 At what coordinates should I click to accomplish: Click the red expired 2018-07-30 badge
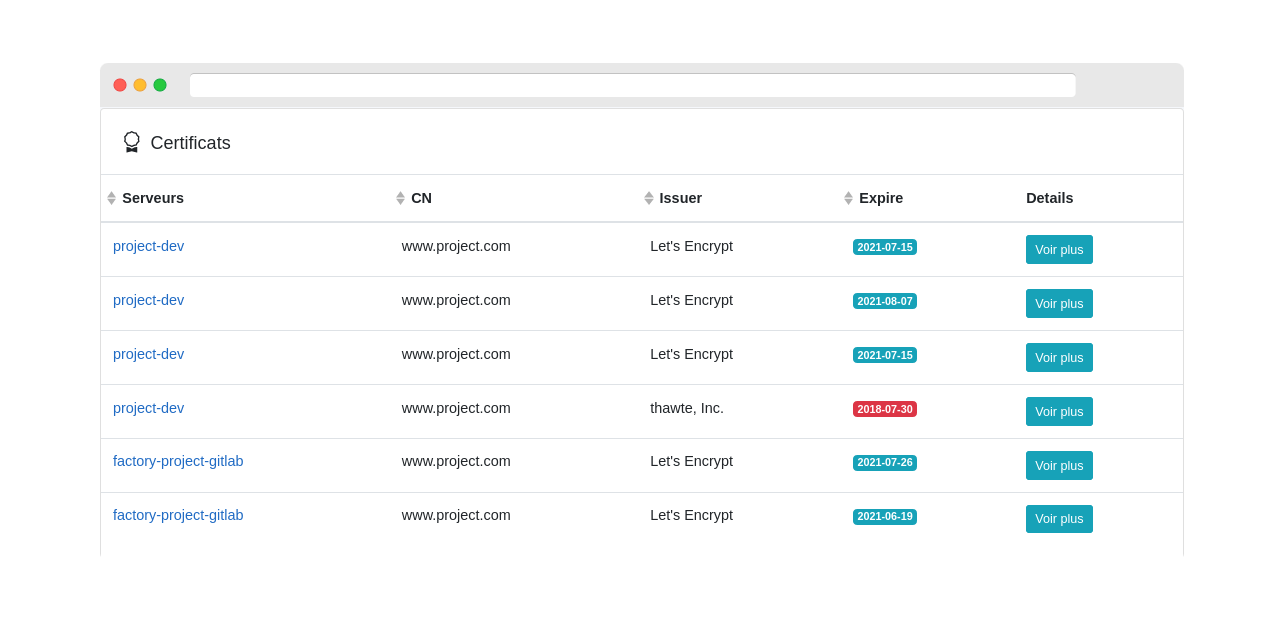pyautogui.click(x=885, y=409)
